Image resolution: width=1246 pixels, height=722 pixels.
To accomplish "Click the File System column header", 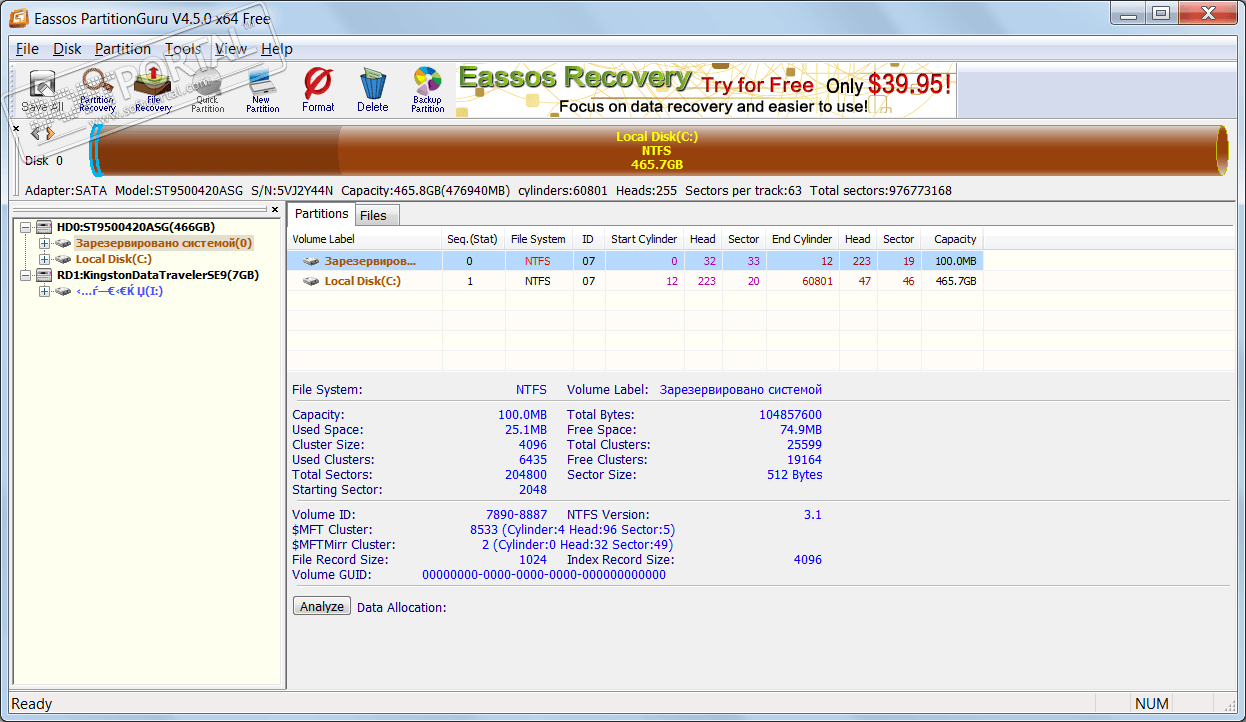I will pos(538,239).
